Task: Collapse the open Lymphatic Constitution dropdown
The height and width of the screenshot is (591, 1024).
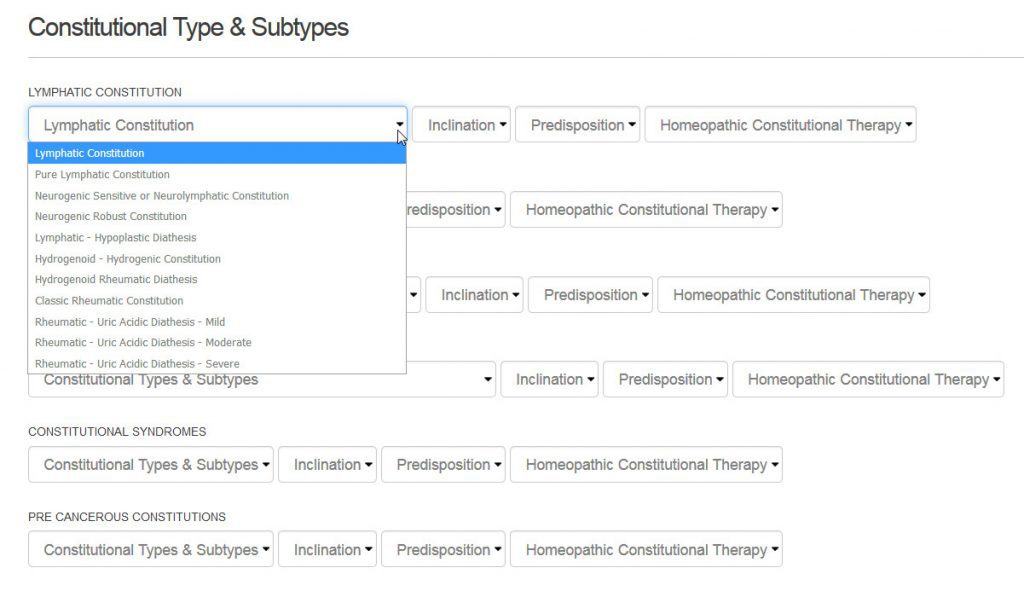Action: tap(217, 125)
